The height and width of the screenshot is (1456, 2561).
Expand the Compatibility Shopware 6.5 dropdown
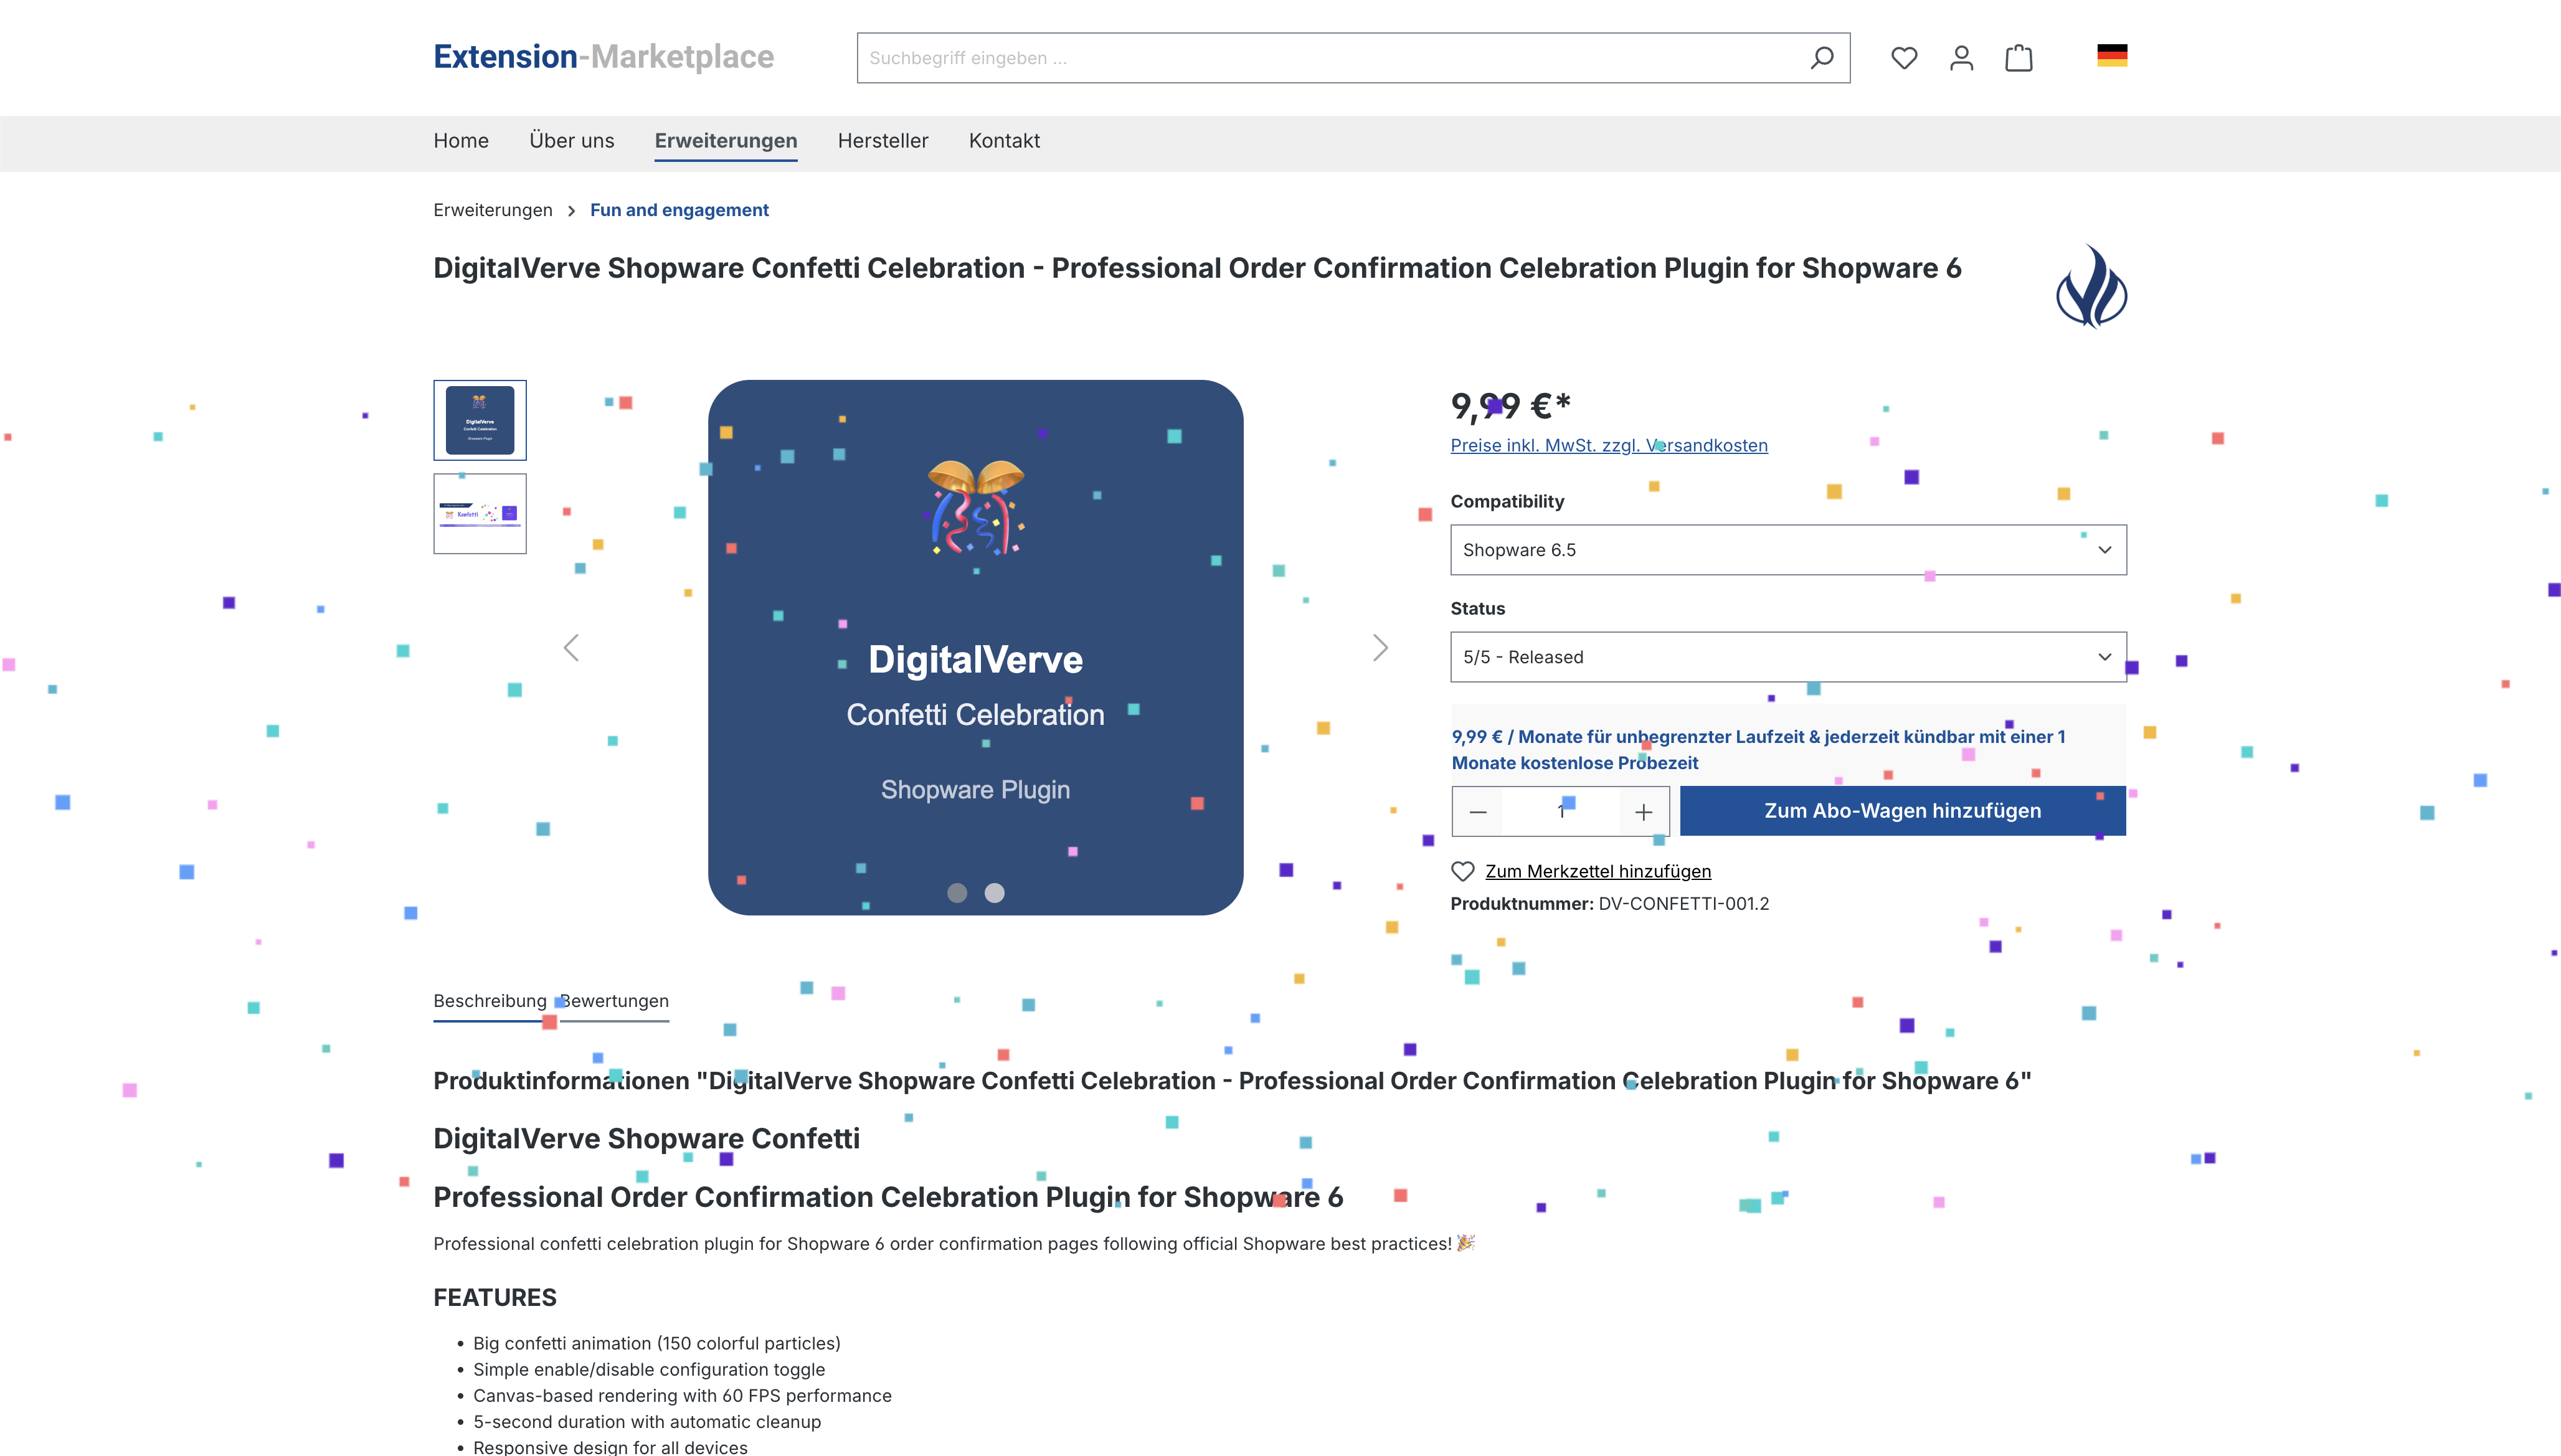pos(1788,550)
